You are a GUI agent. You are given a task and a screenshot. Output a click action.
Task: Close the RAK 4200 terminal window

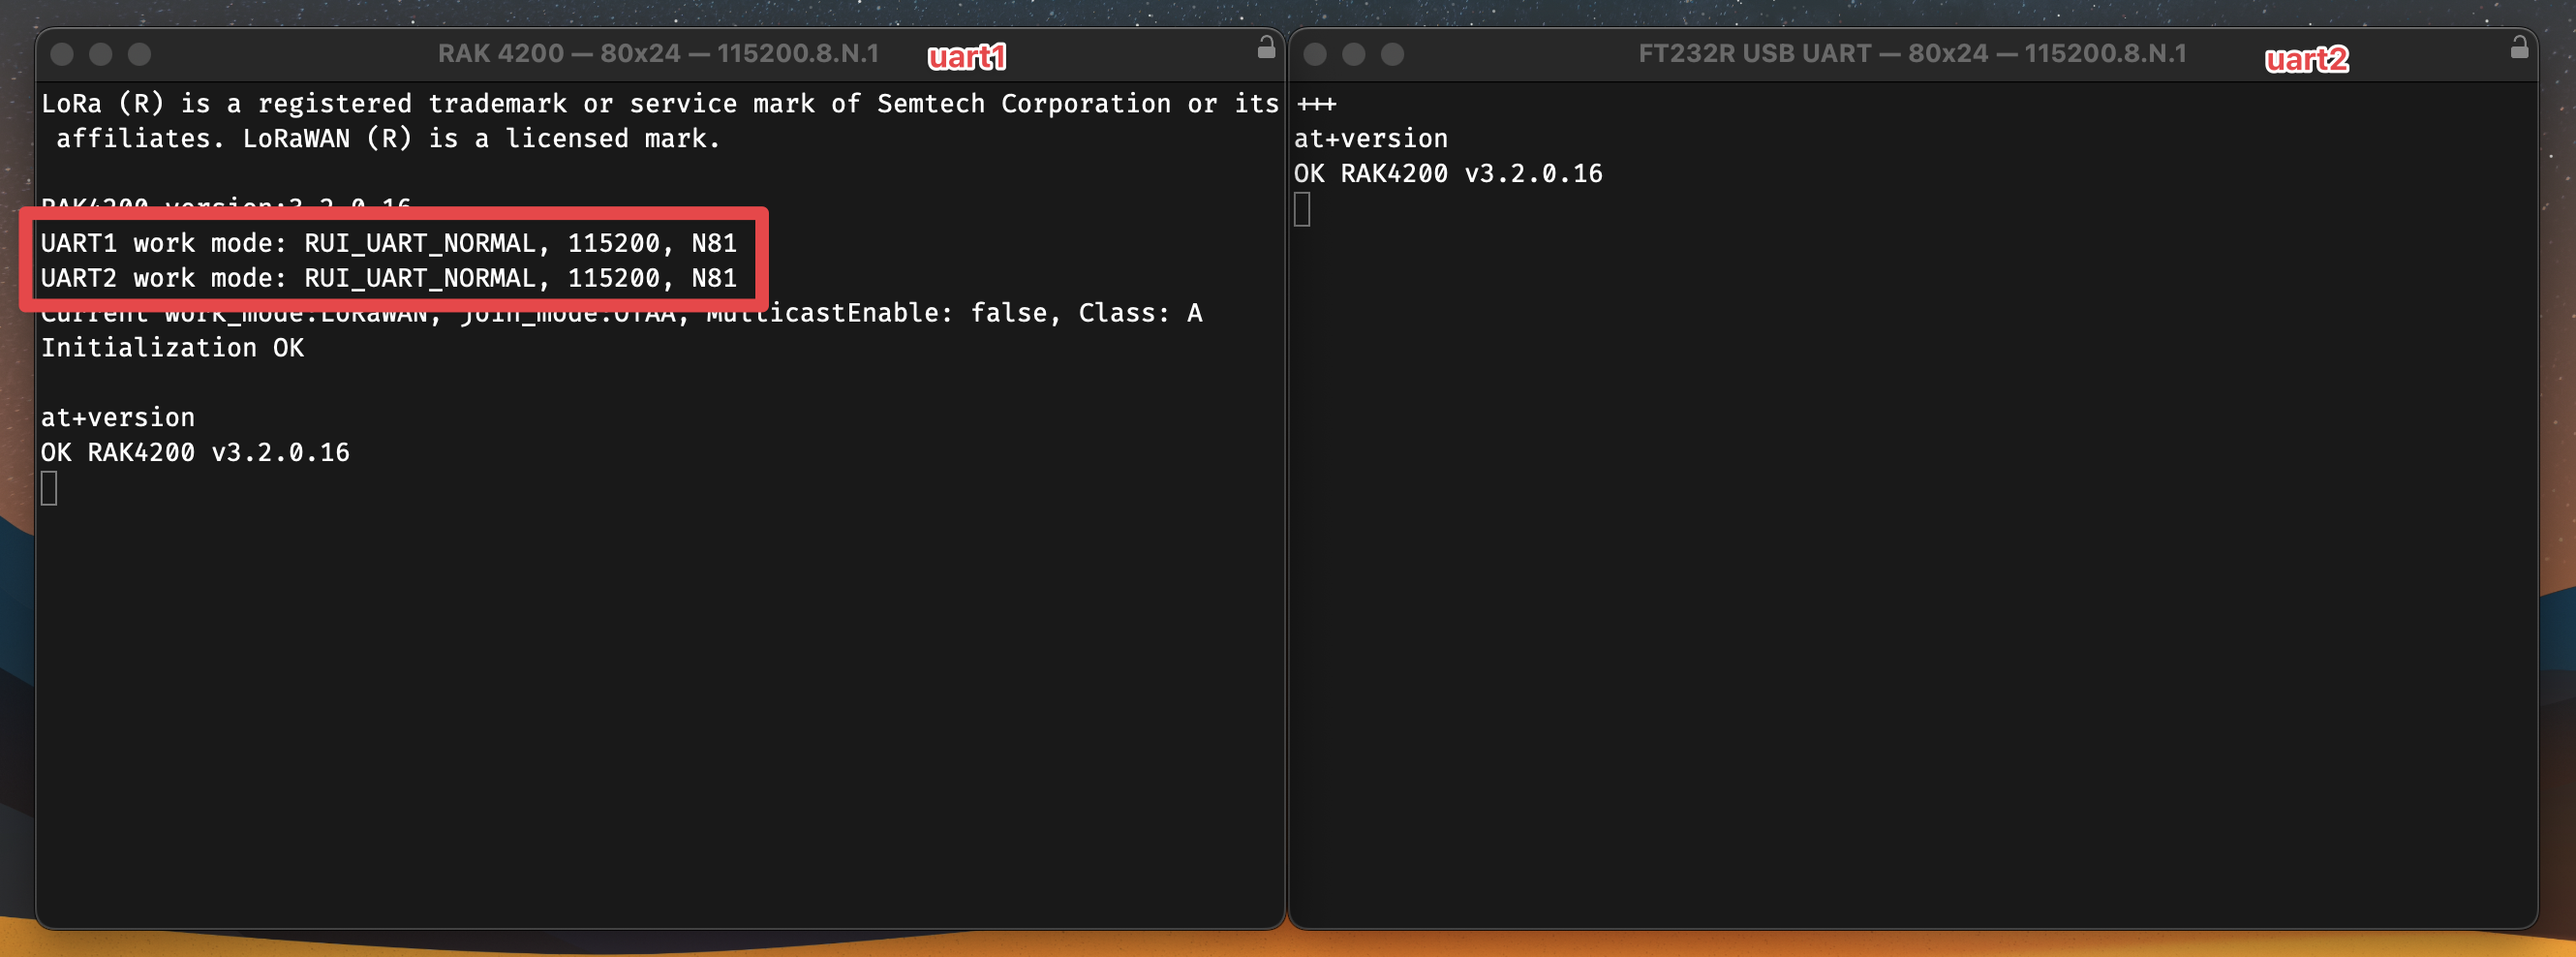[62, 54]
